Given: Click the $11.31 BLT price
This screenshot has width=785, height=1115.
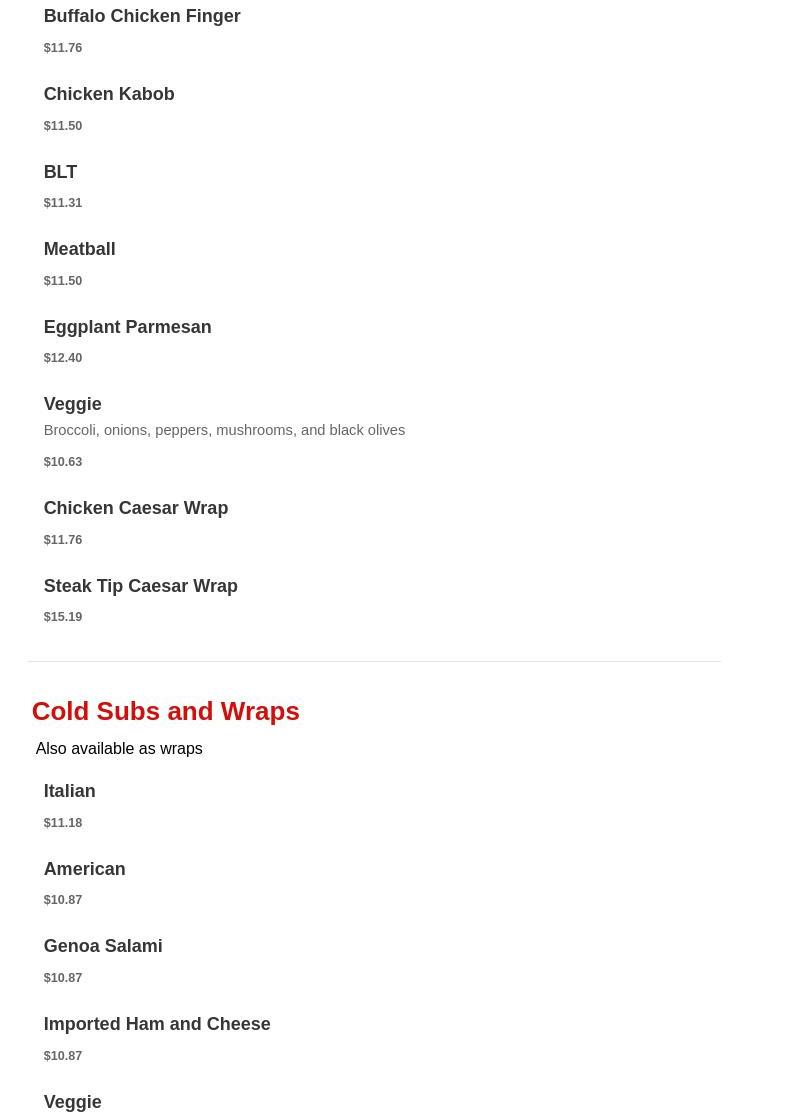Looking at the screenshot, I should pyautogui.click(x=63, y=203).
